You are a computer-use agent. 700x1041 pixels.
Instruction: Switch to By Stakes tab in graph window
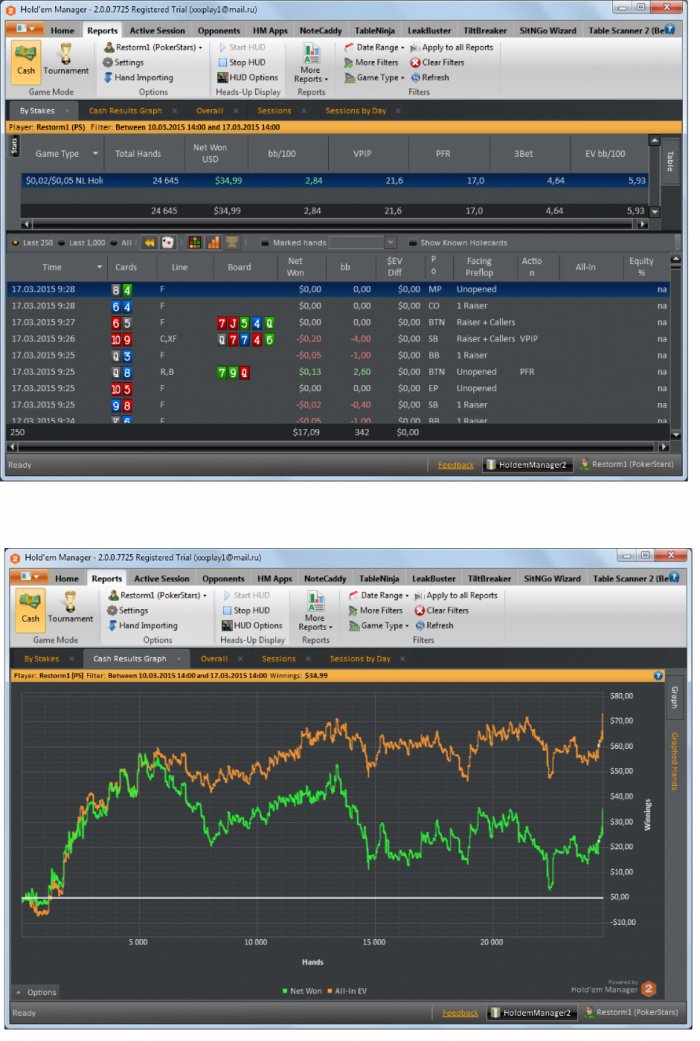click(42, 659)
